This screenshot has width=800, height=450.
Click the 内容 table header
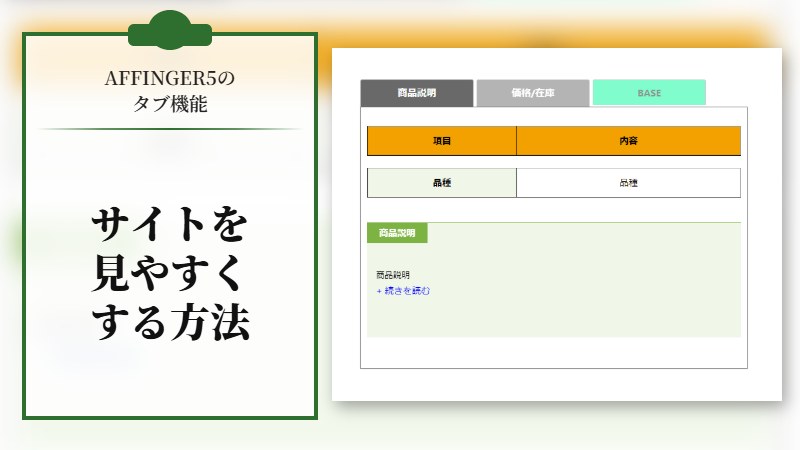pos(629,141)
